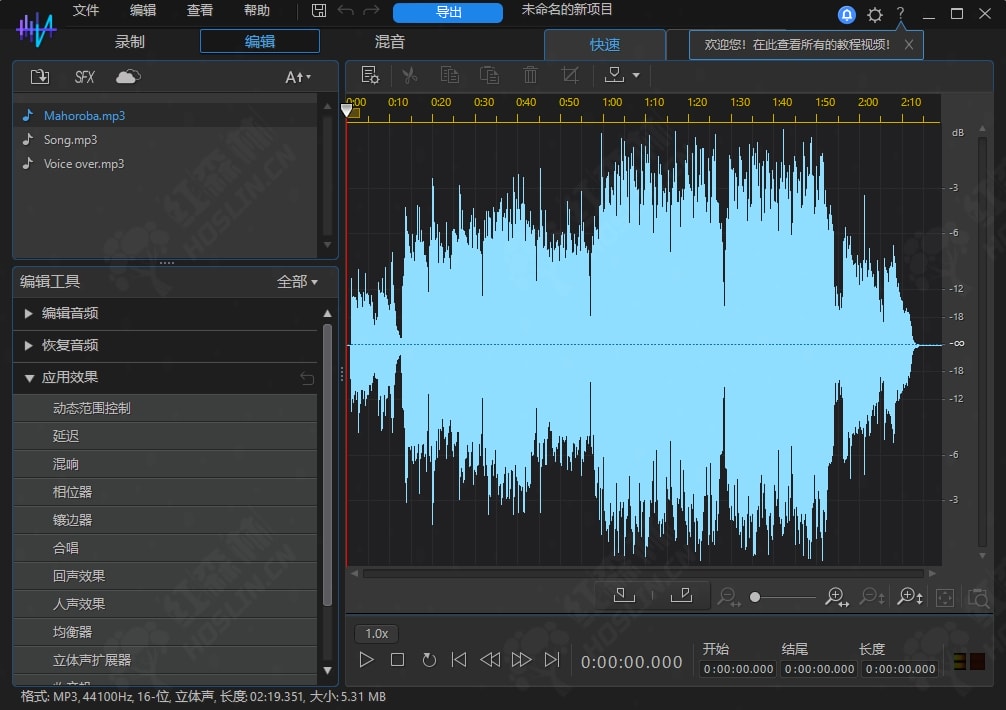
Task: Open the 文件 menu
Action: pyautogui.click(x=86, y=11)
